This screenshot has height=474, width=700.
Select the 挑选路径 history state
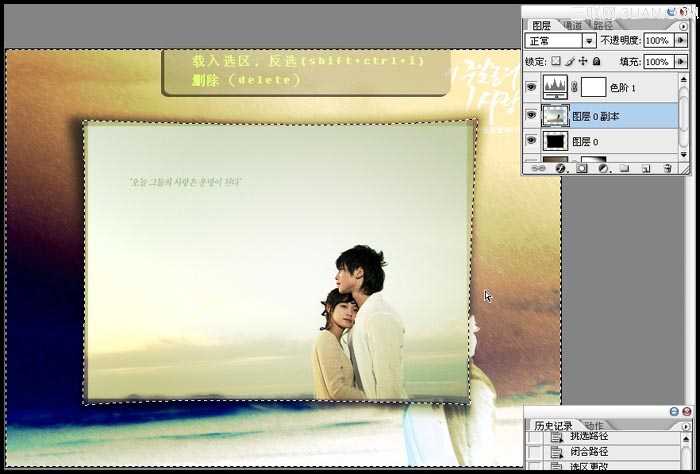(x=590, y=437)
